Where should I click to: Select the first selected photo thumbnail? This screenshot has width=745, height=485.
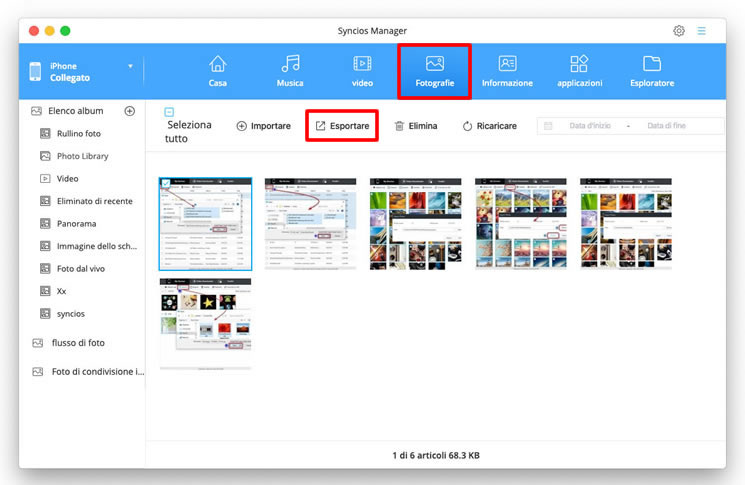205,224
